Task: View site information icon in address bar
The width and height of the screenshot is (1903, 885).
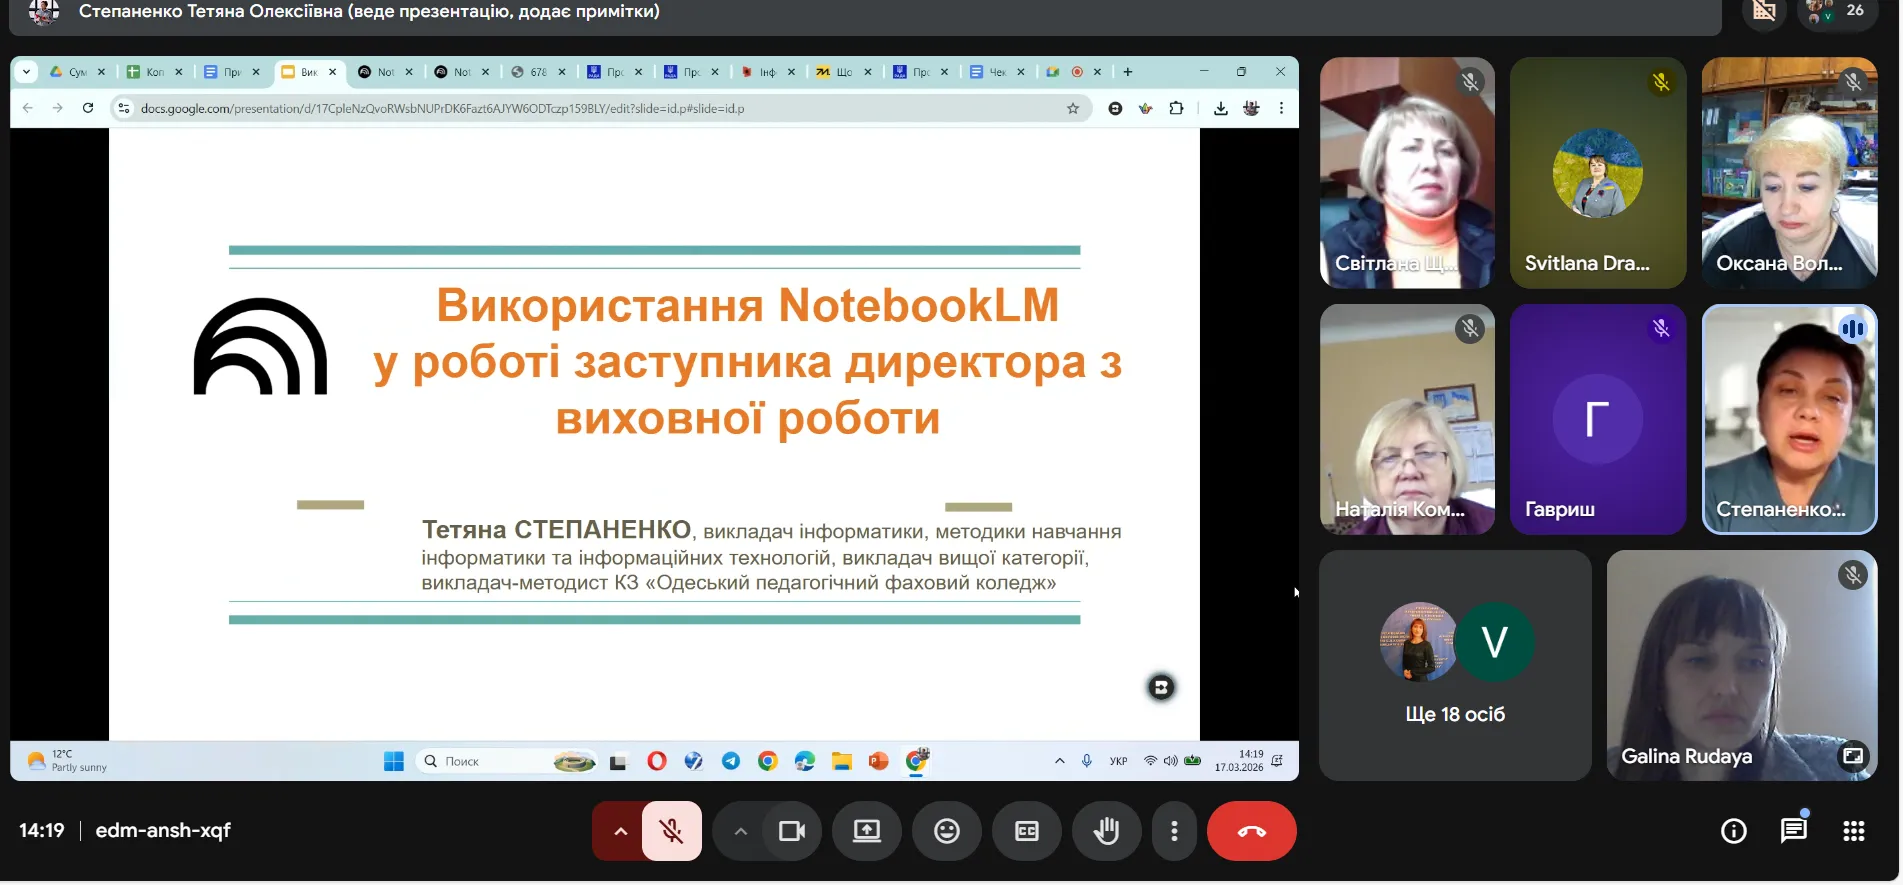Action: pos(124,108)
